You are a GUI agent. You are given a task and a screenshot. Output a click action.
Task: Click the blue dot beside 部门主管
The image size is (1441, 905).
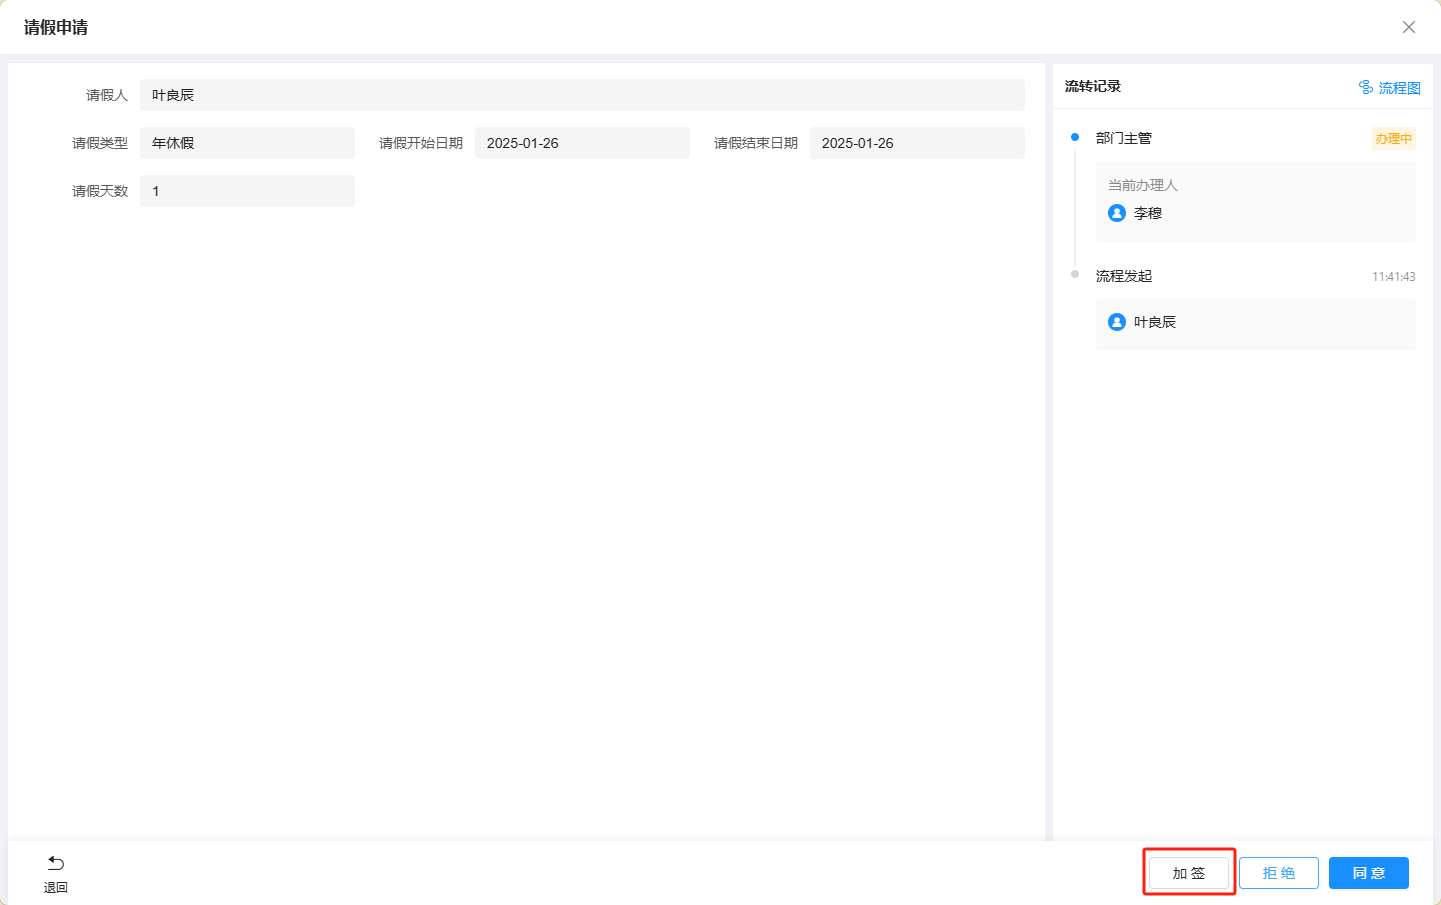coord(1075,137)
